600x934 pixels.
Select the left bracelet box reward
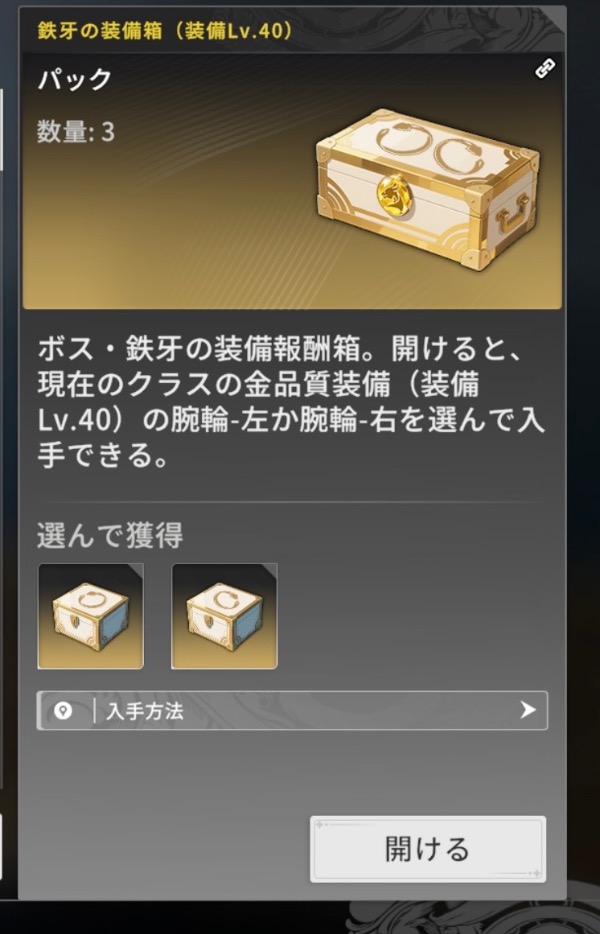tap(91, 616)
